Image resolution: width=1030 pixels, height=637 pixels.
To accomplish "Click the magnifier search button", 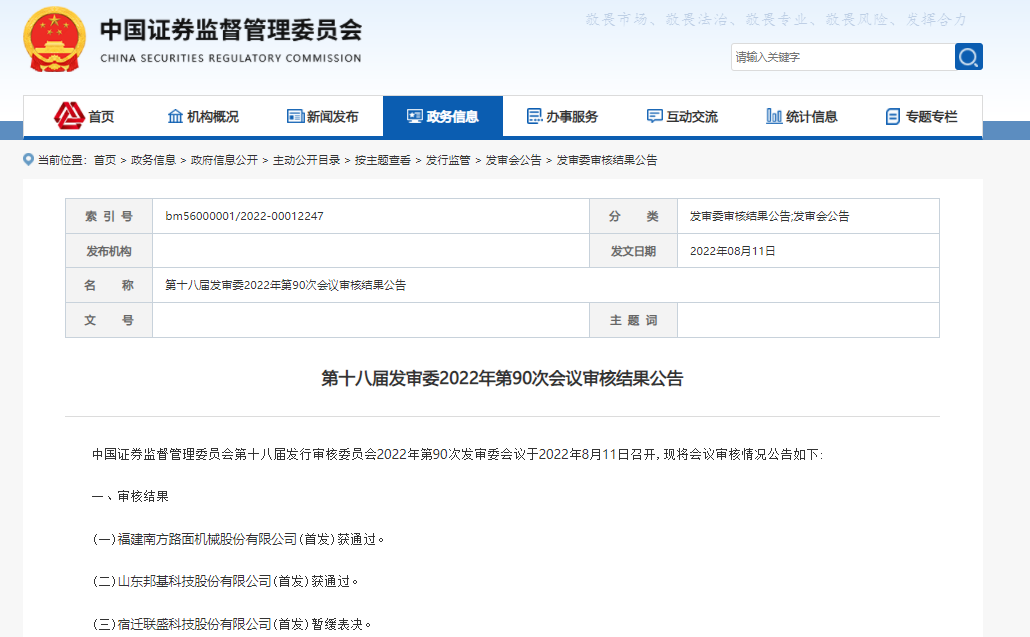I will pos(968,57).
